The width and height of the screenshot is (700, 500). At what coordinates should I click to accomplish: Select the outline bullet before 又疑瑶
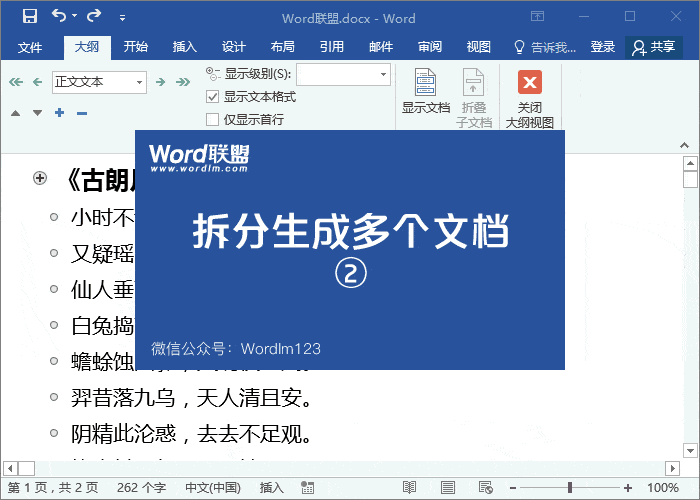pyautogui.click(x=54, y=253)
